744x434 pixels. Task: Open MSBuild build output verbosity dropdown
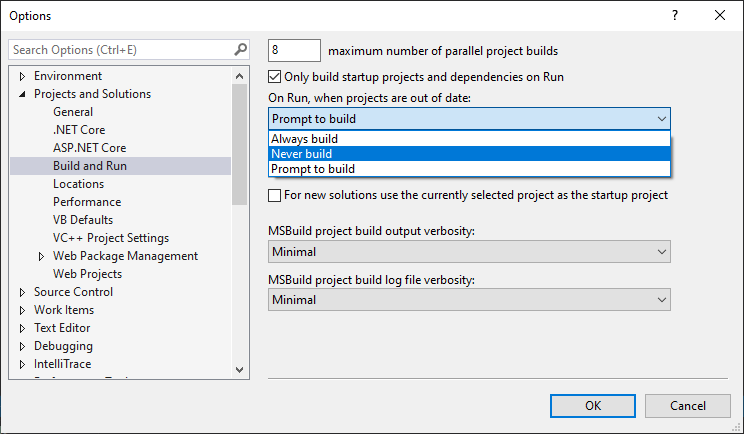[x=469, y=253]
